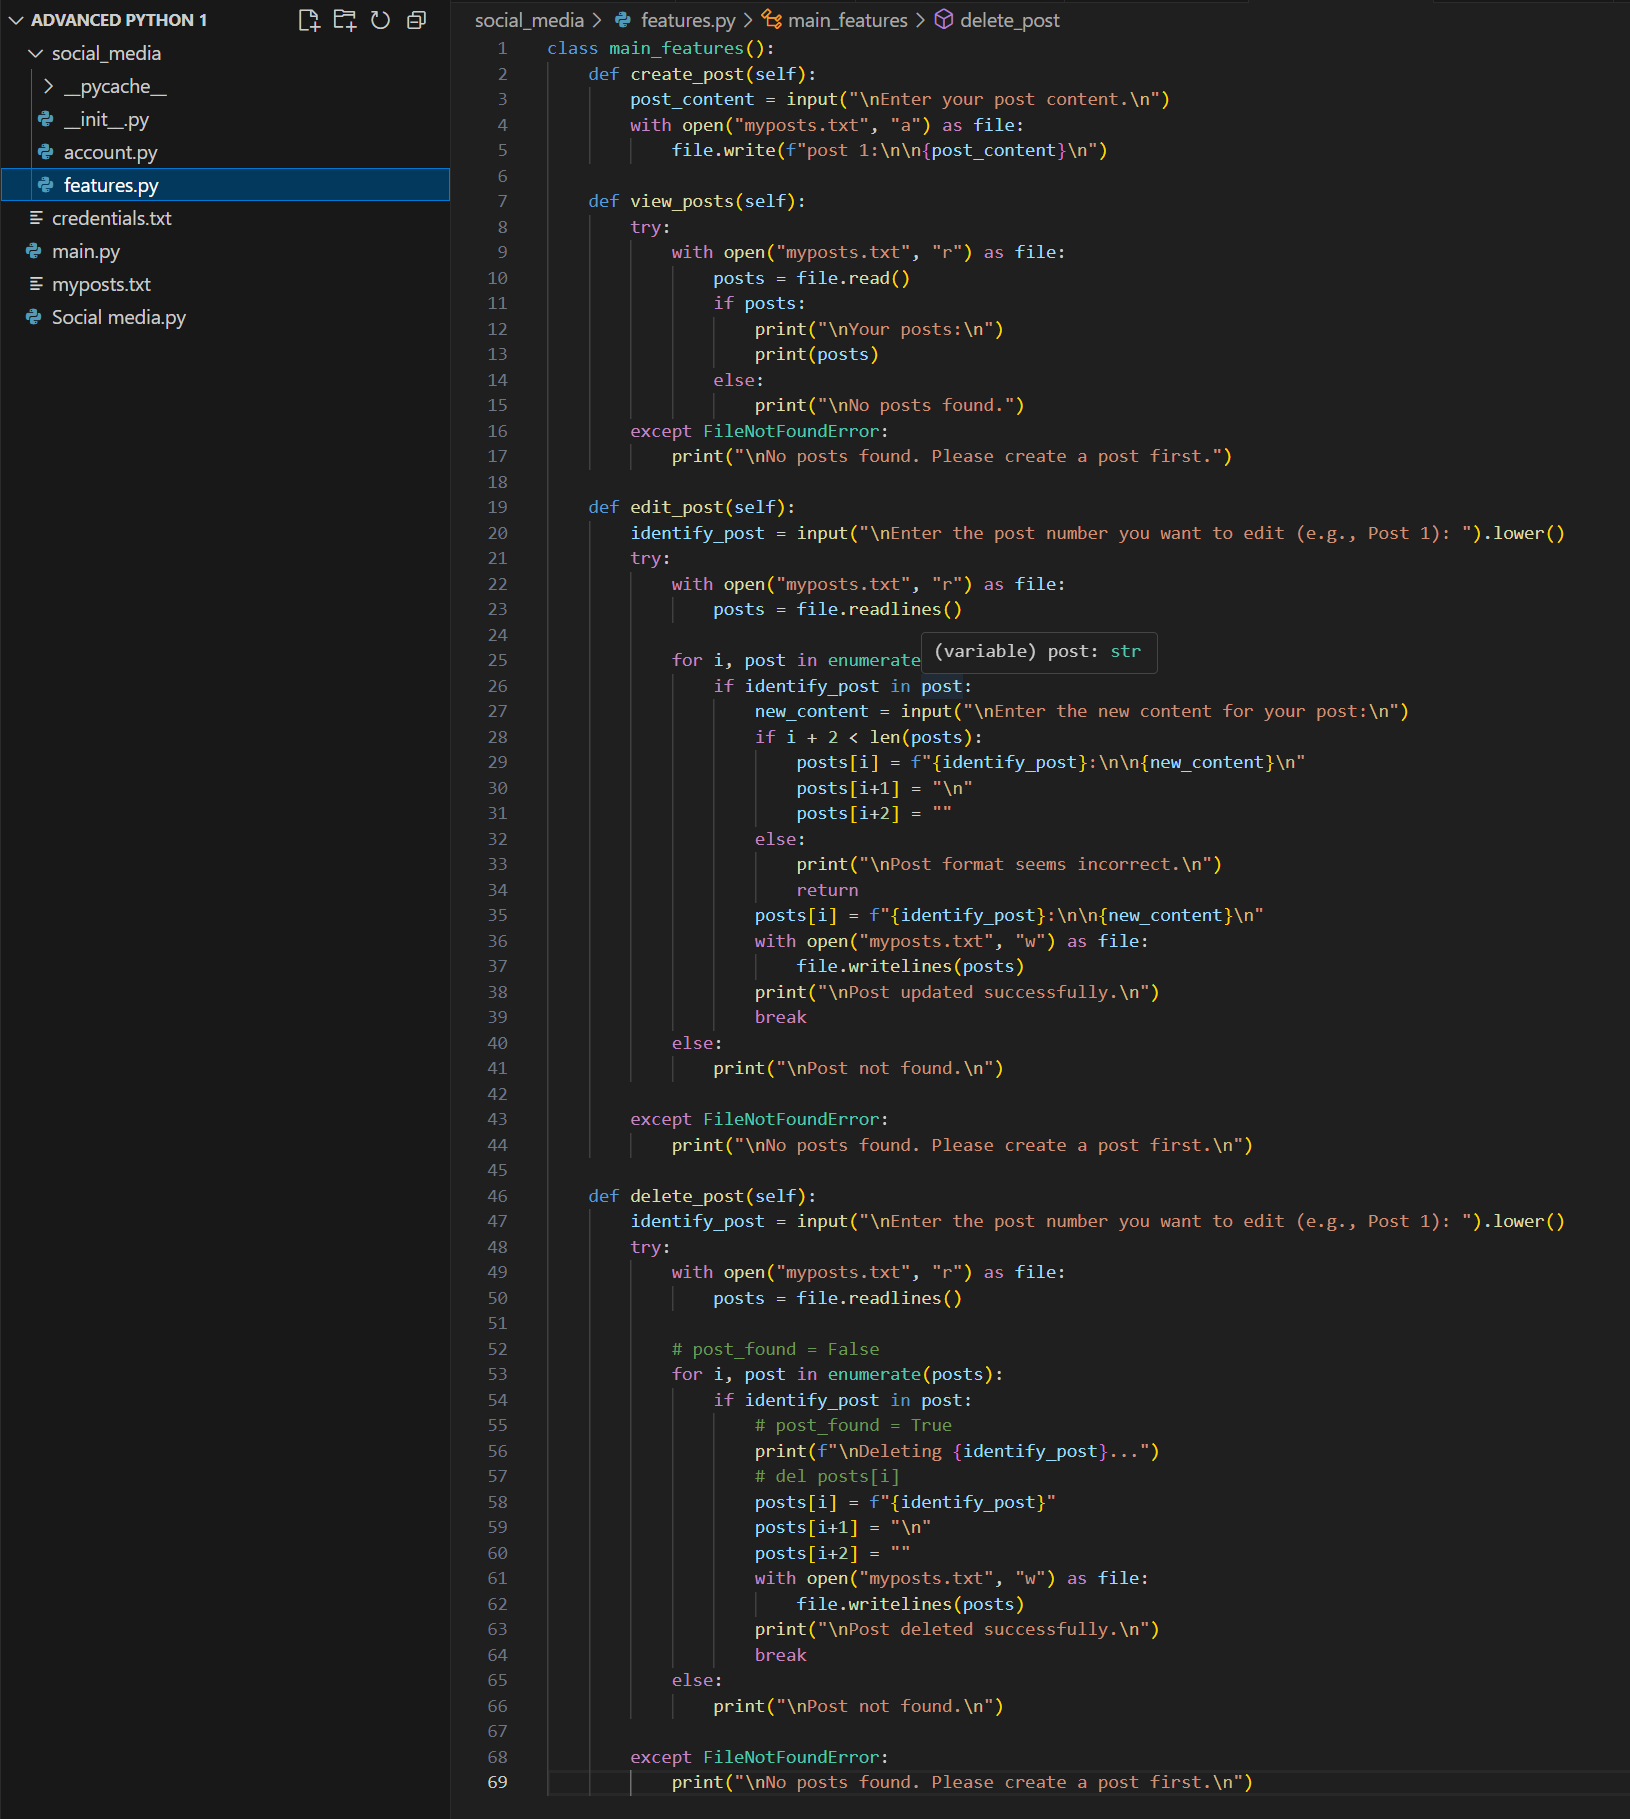This screenshot has width=1630, height=1819.
Task: Open the Social media.py file
Action: pos(118,317)
